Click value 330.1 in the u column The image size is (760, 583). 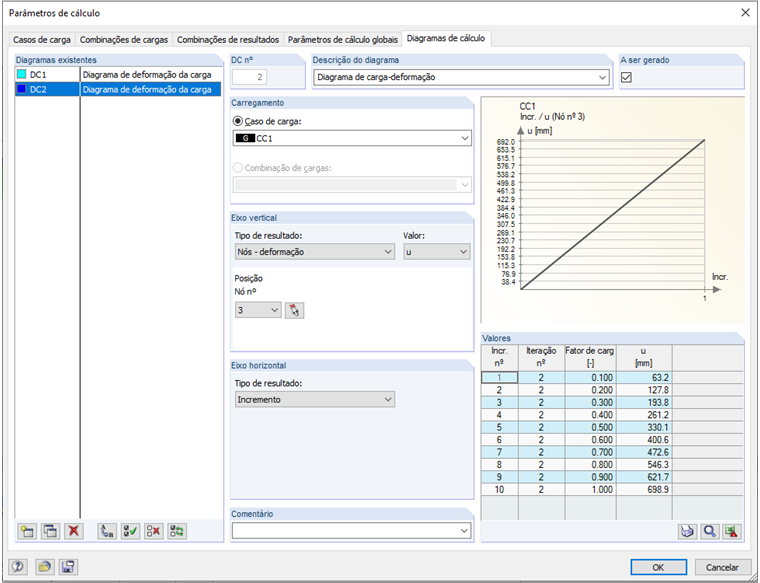[x=644, y=427]
